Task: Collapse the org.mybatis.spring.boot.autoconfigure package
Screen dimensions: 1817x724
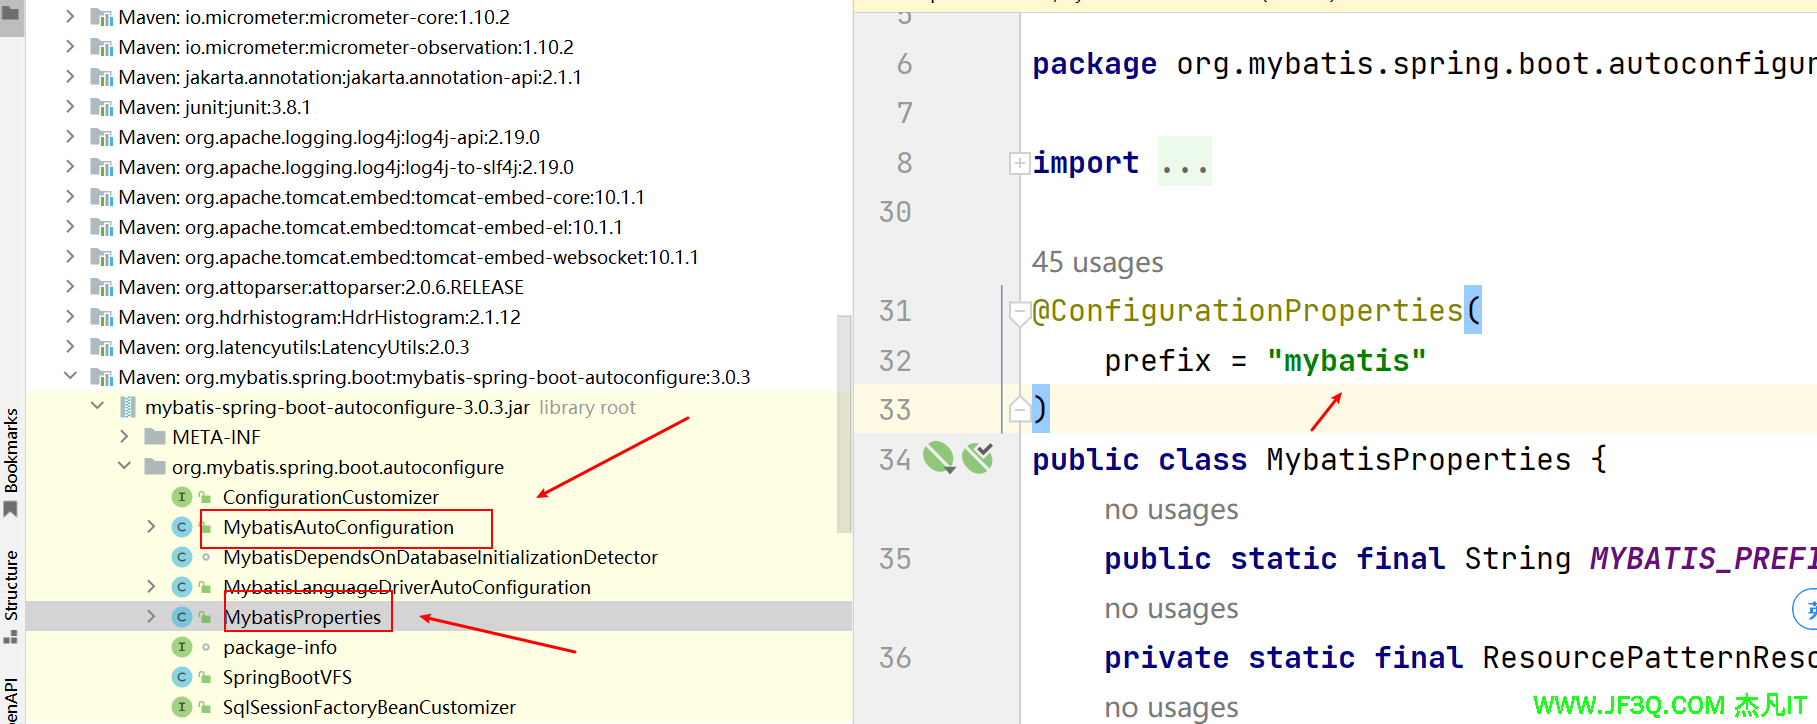Action: click(124, 467)
